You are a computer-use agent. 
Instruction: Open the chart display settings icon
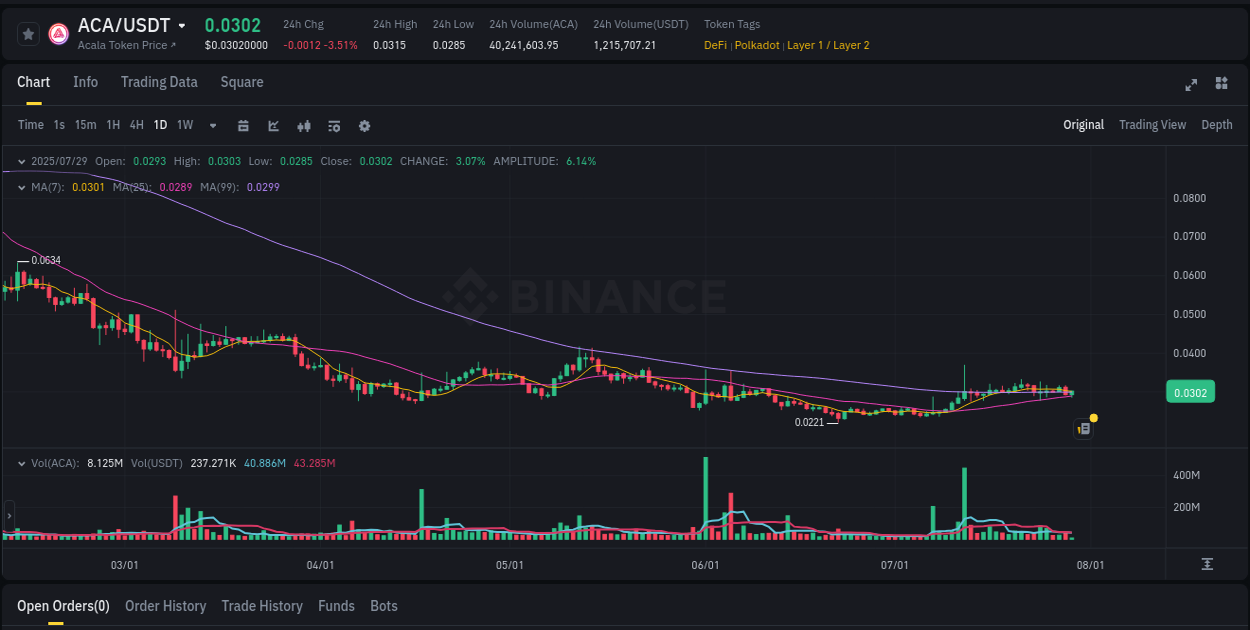coord(333,125)
